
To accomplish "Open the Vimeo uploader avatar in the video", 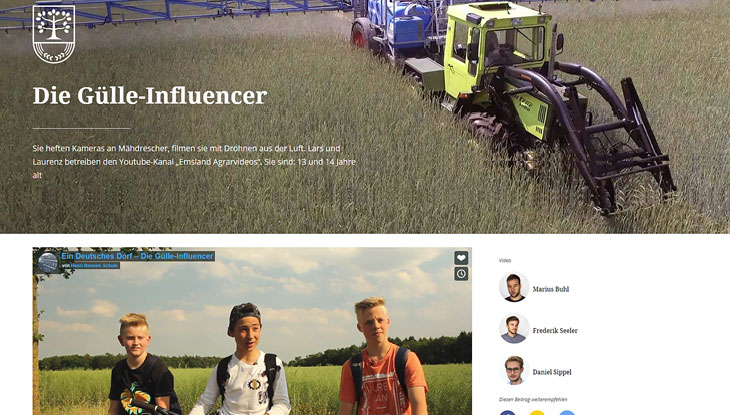I will [48, 262].
